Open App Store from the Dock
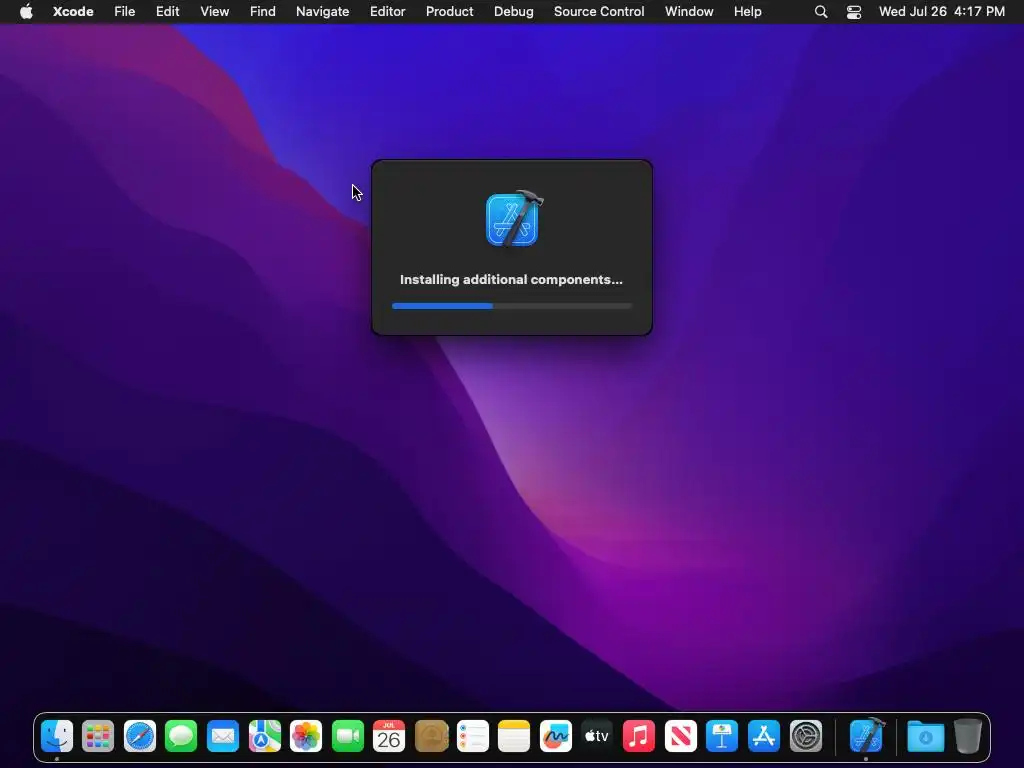The width and height of the screenshot is (1024, 768). [763, 736]
